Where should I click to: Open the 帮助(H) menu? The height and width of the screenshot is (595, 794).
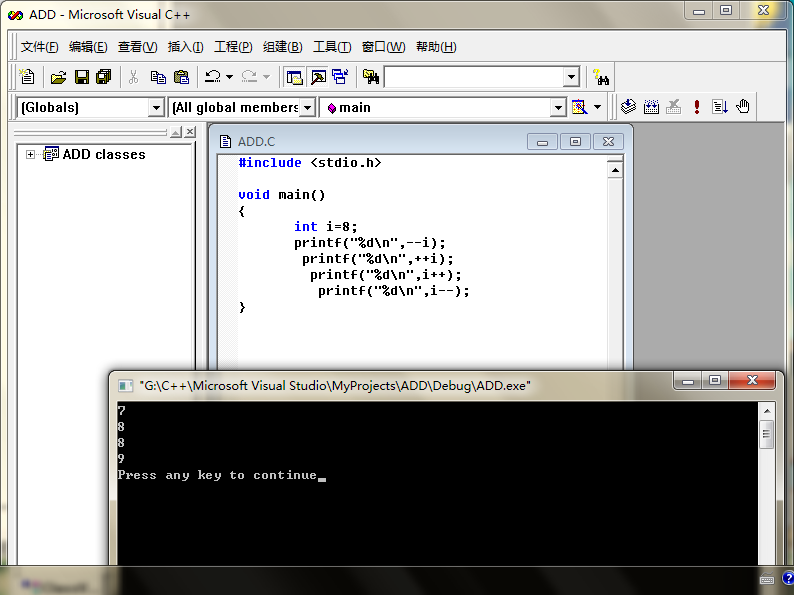(436, 47)
